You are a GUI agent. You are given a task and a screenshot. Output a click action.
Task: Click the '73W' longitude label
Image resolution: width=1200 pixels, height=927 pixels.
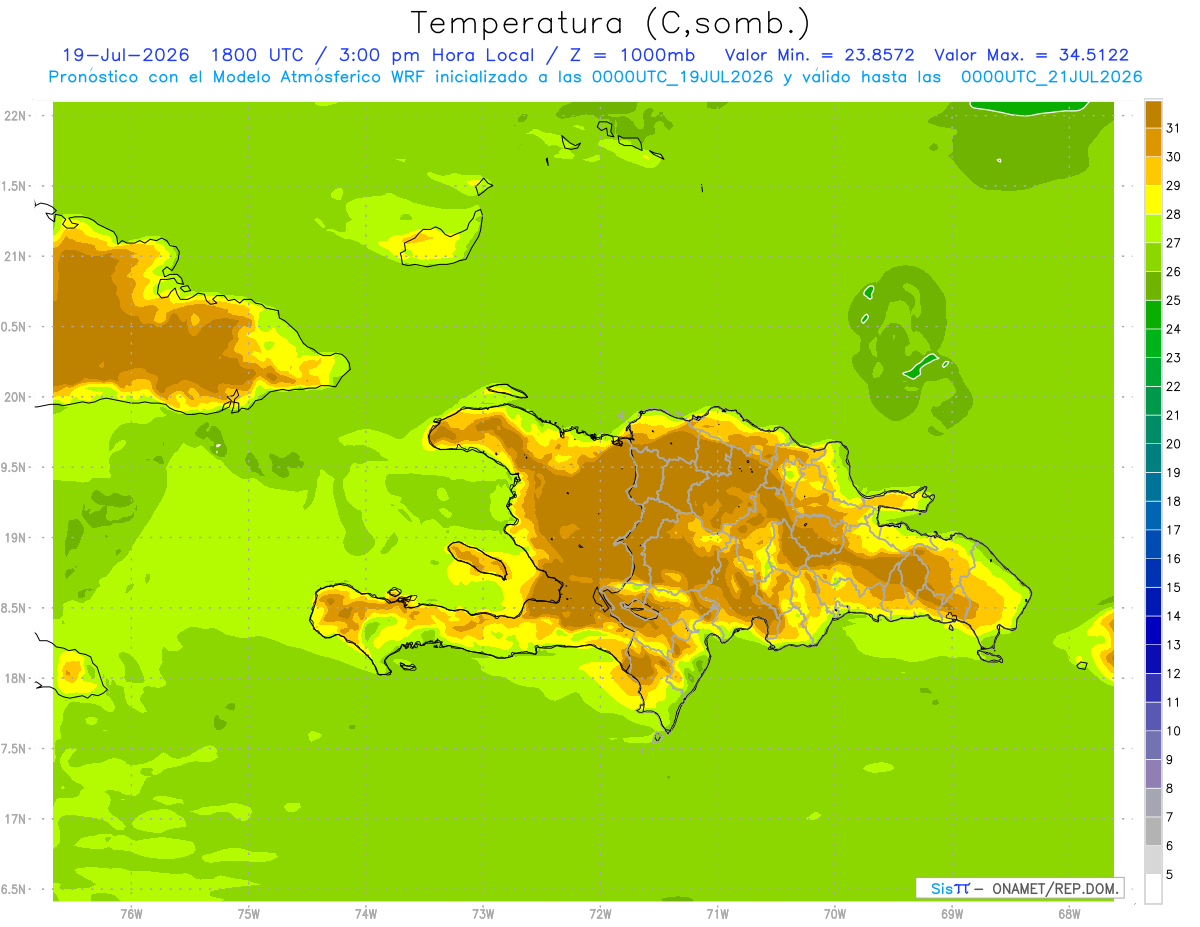click(x=483, y=914)
